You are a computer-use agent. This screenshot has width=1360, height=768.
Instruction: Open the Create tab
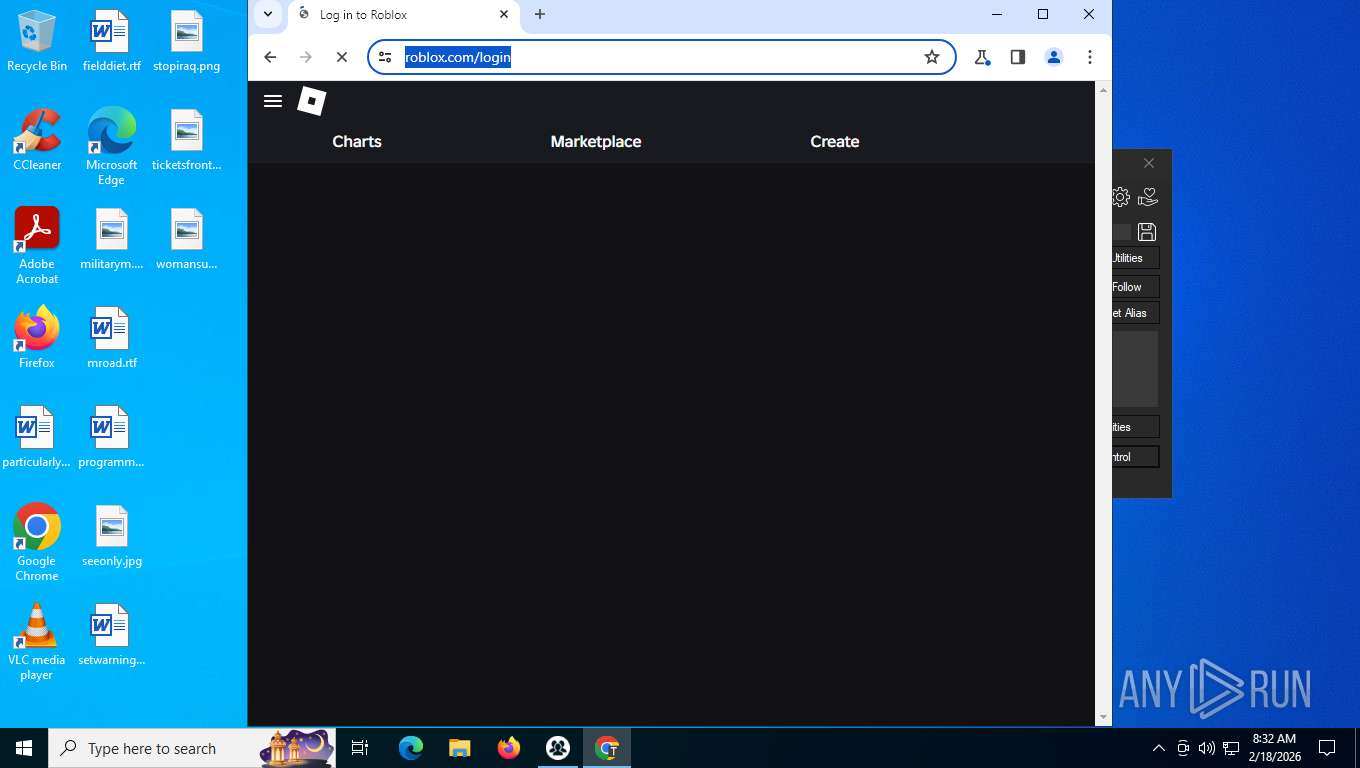(x=835, y=142)
